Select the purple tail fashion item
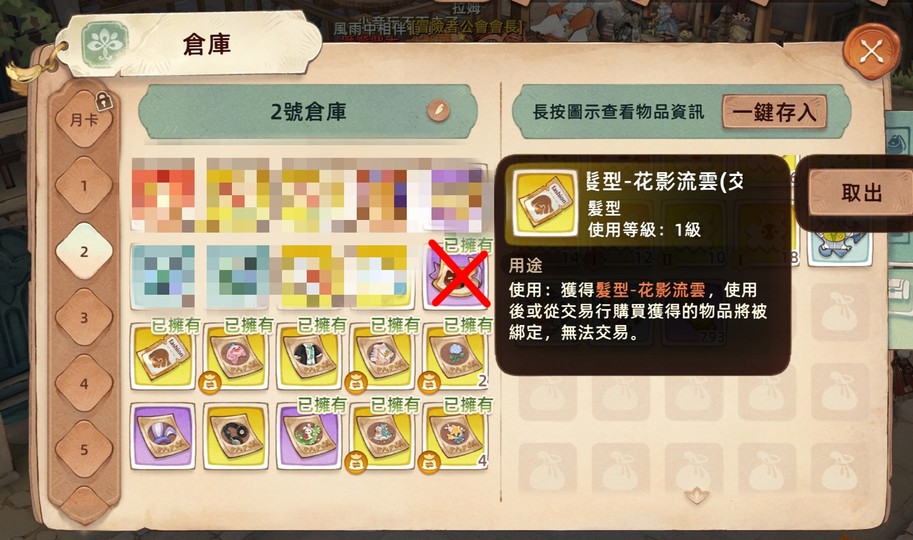 point(162,436)
